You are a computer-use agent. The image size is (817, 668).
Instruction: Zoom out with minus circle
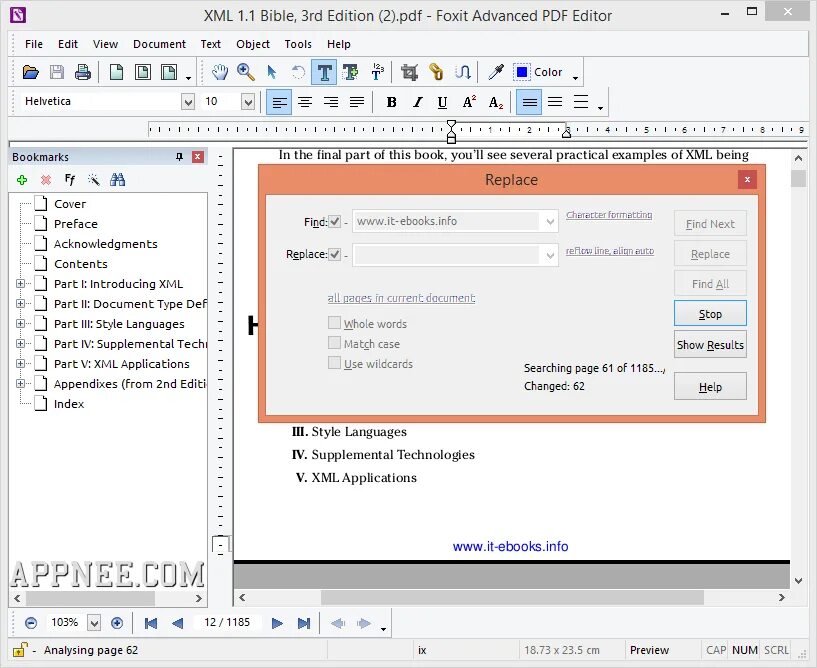pos(31,623)
